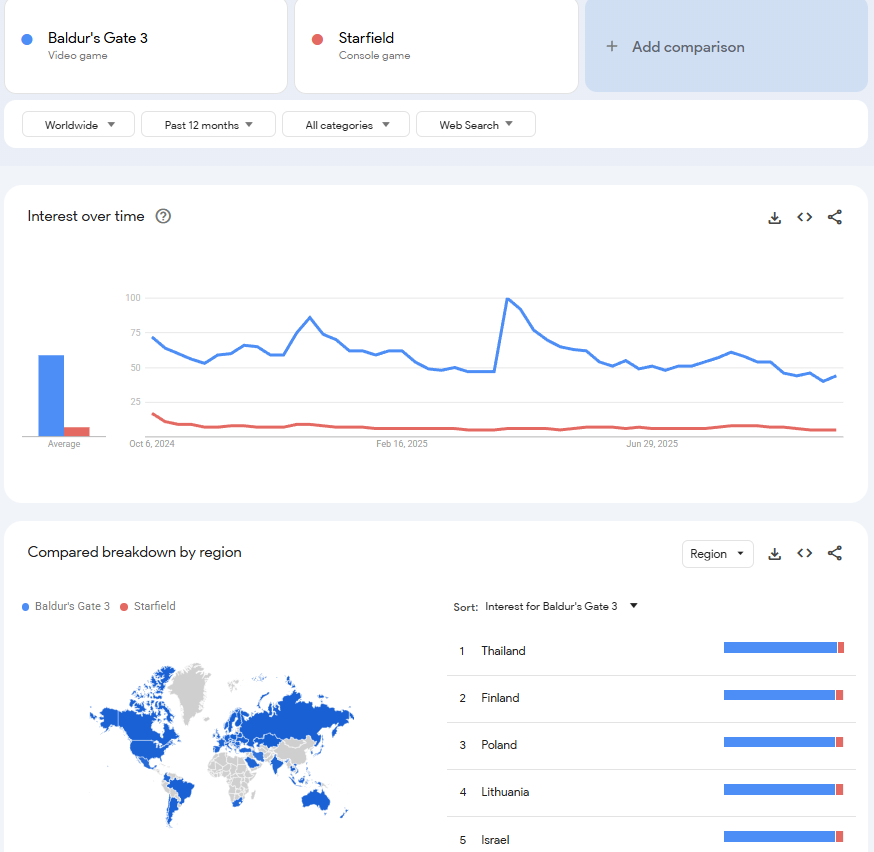874x852 pixels.
Task: Embed the region breakdown widget
Action: pyautogui.click(x=804, y=553)
